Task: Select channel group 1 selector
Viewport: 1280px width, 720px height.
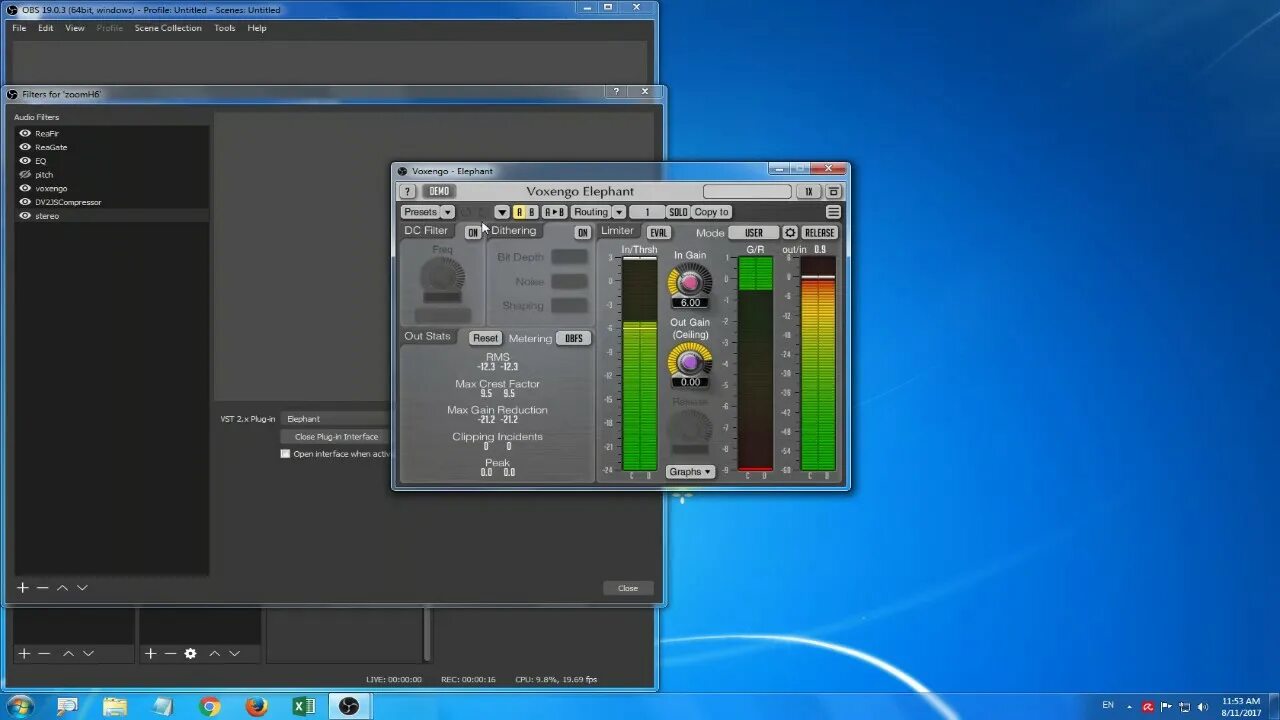Action: coord(647,212)
